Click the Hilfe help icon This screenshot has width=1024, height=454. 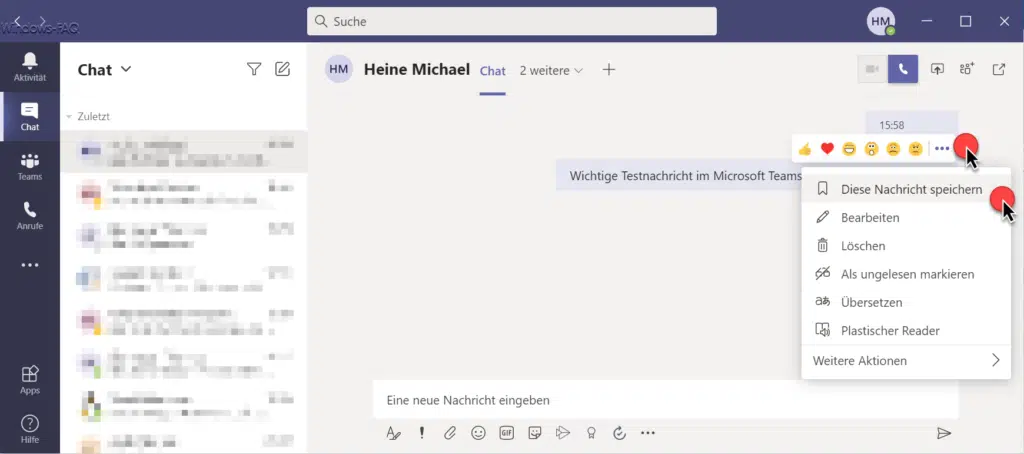point(29,428)
